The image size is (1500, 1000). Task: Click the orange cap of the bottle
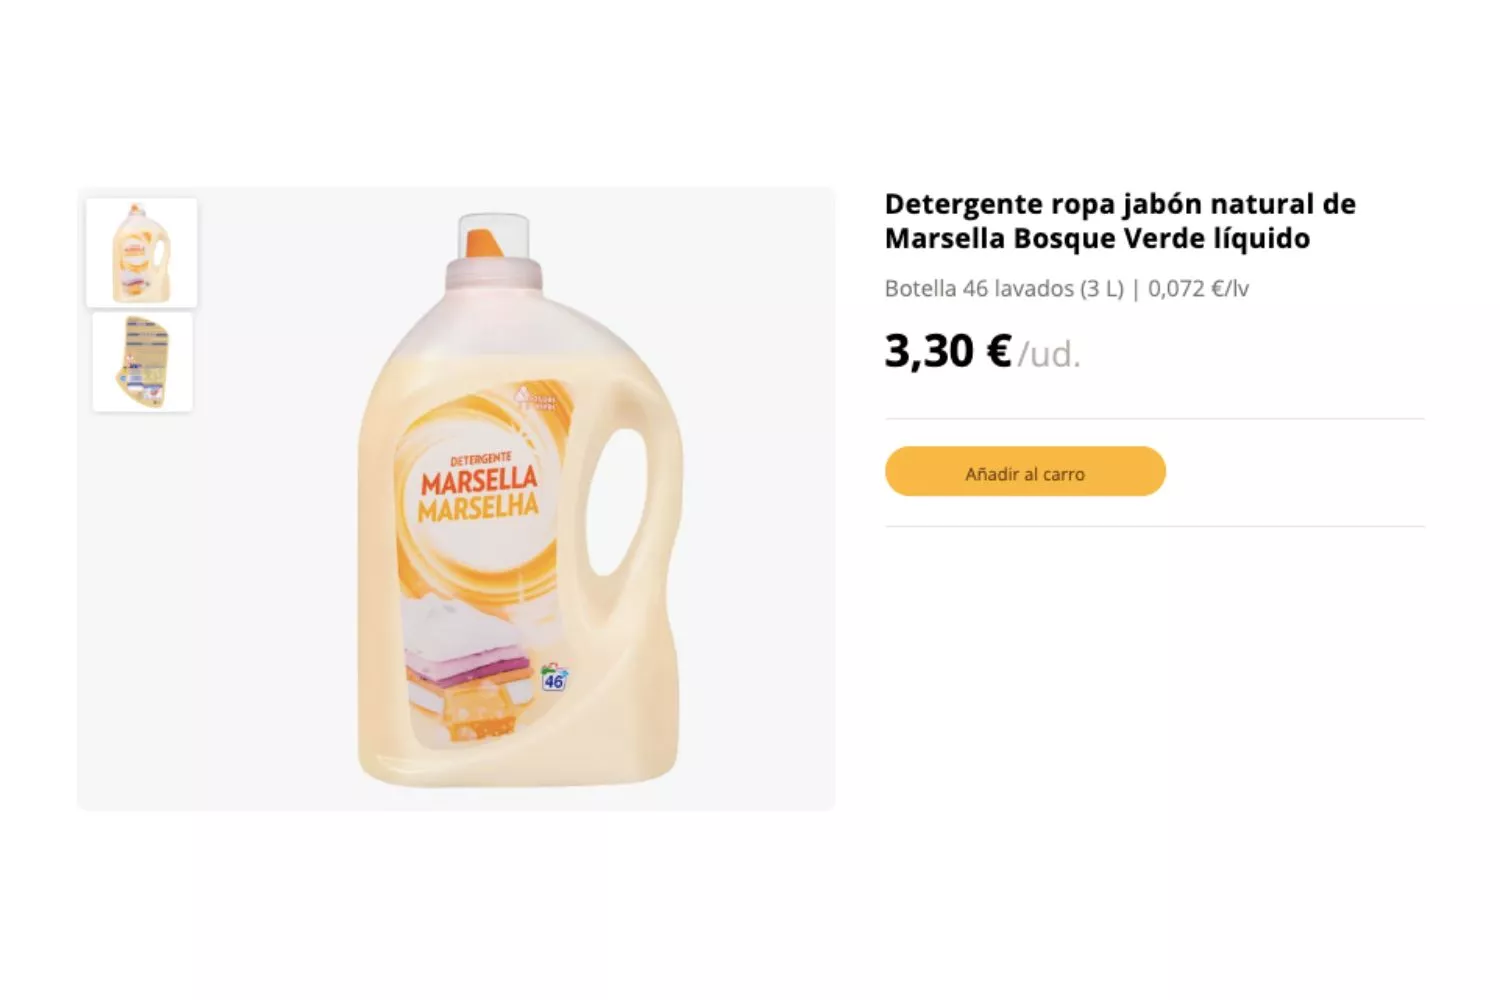(484, 244)
